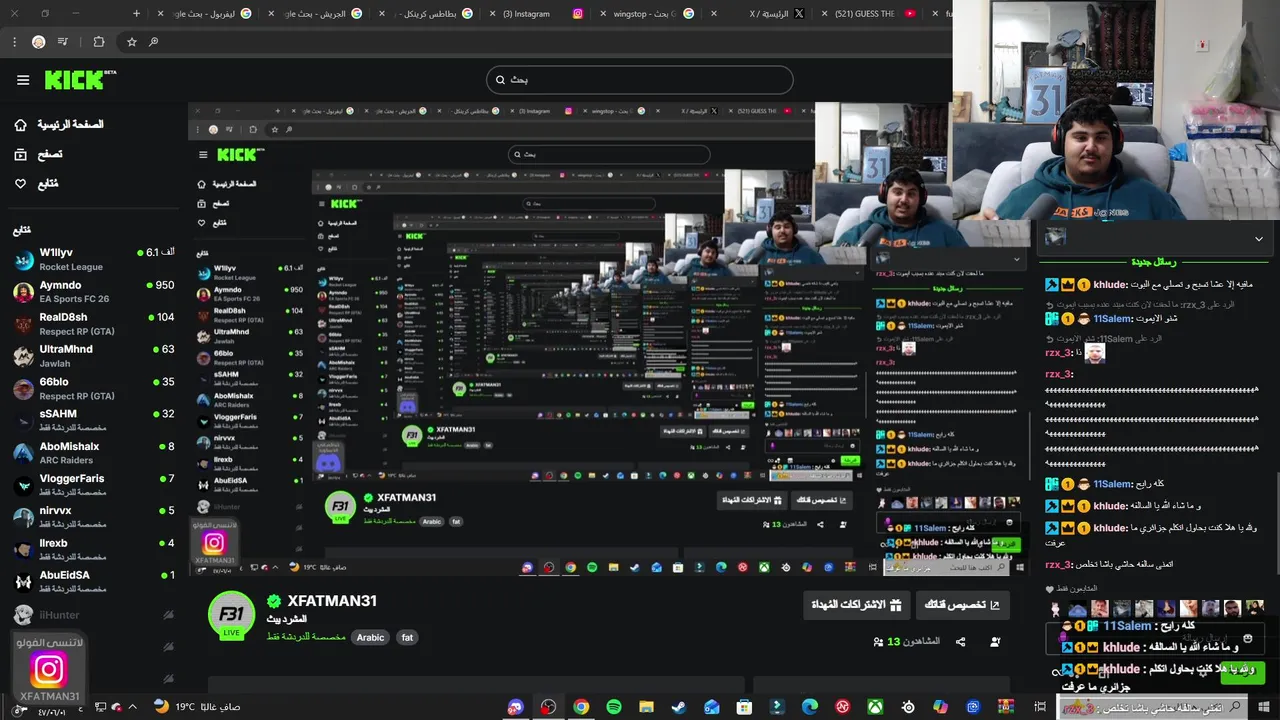The image size is (1280, 720).
Task: Open the Chrome profile avatar
Action: 38,42
